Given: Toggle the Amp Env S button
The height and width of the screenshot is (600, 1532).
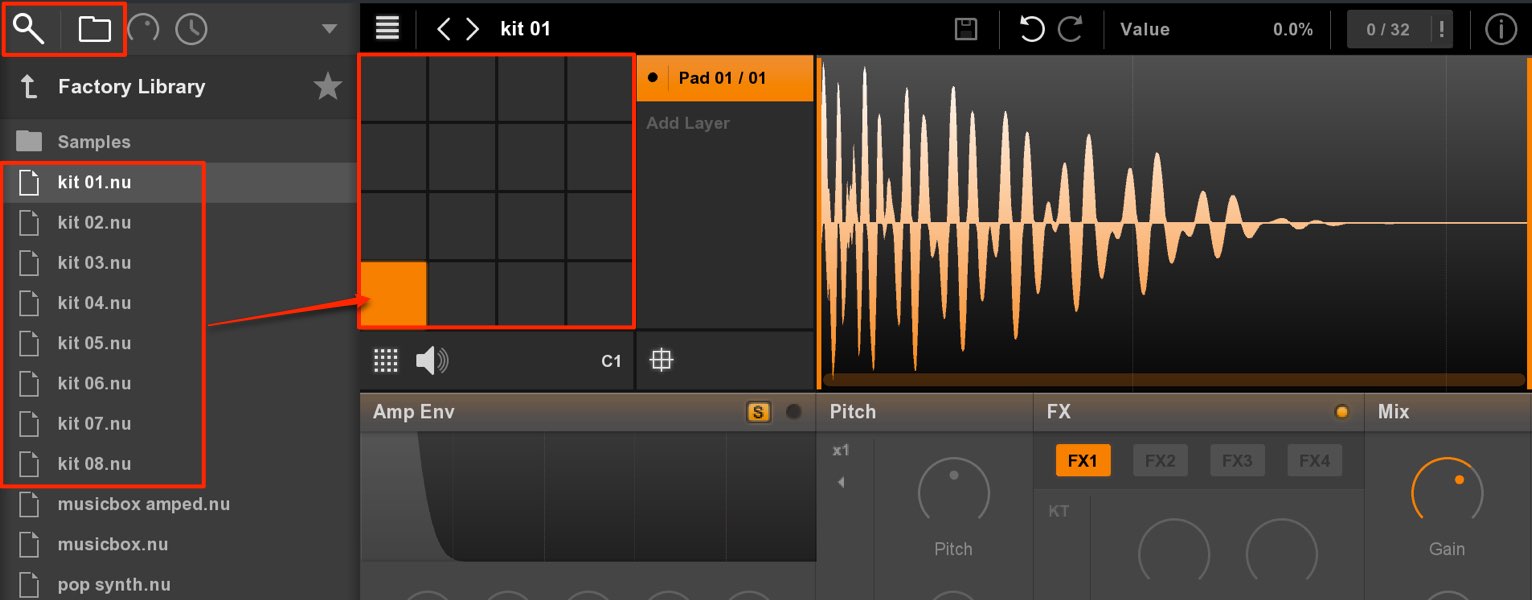Looking at the screenshot, I should (x=759, y=412).
